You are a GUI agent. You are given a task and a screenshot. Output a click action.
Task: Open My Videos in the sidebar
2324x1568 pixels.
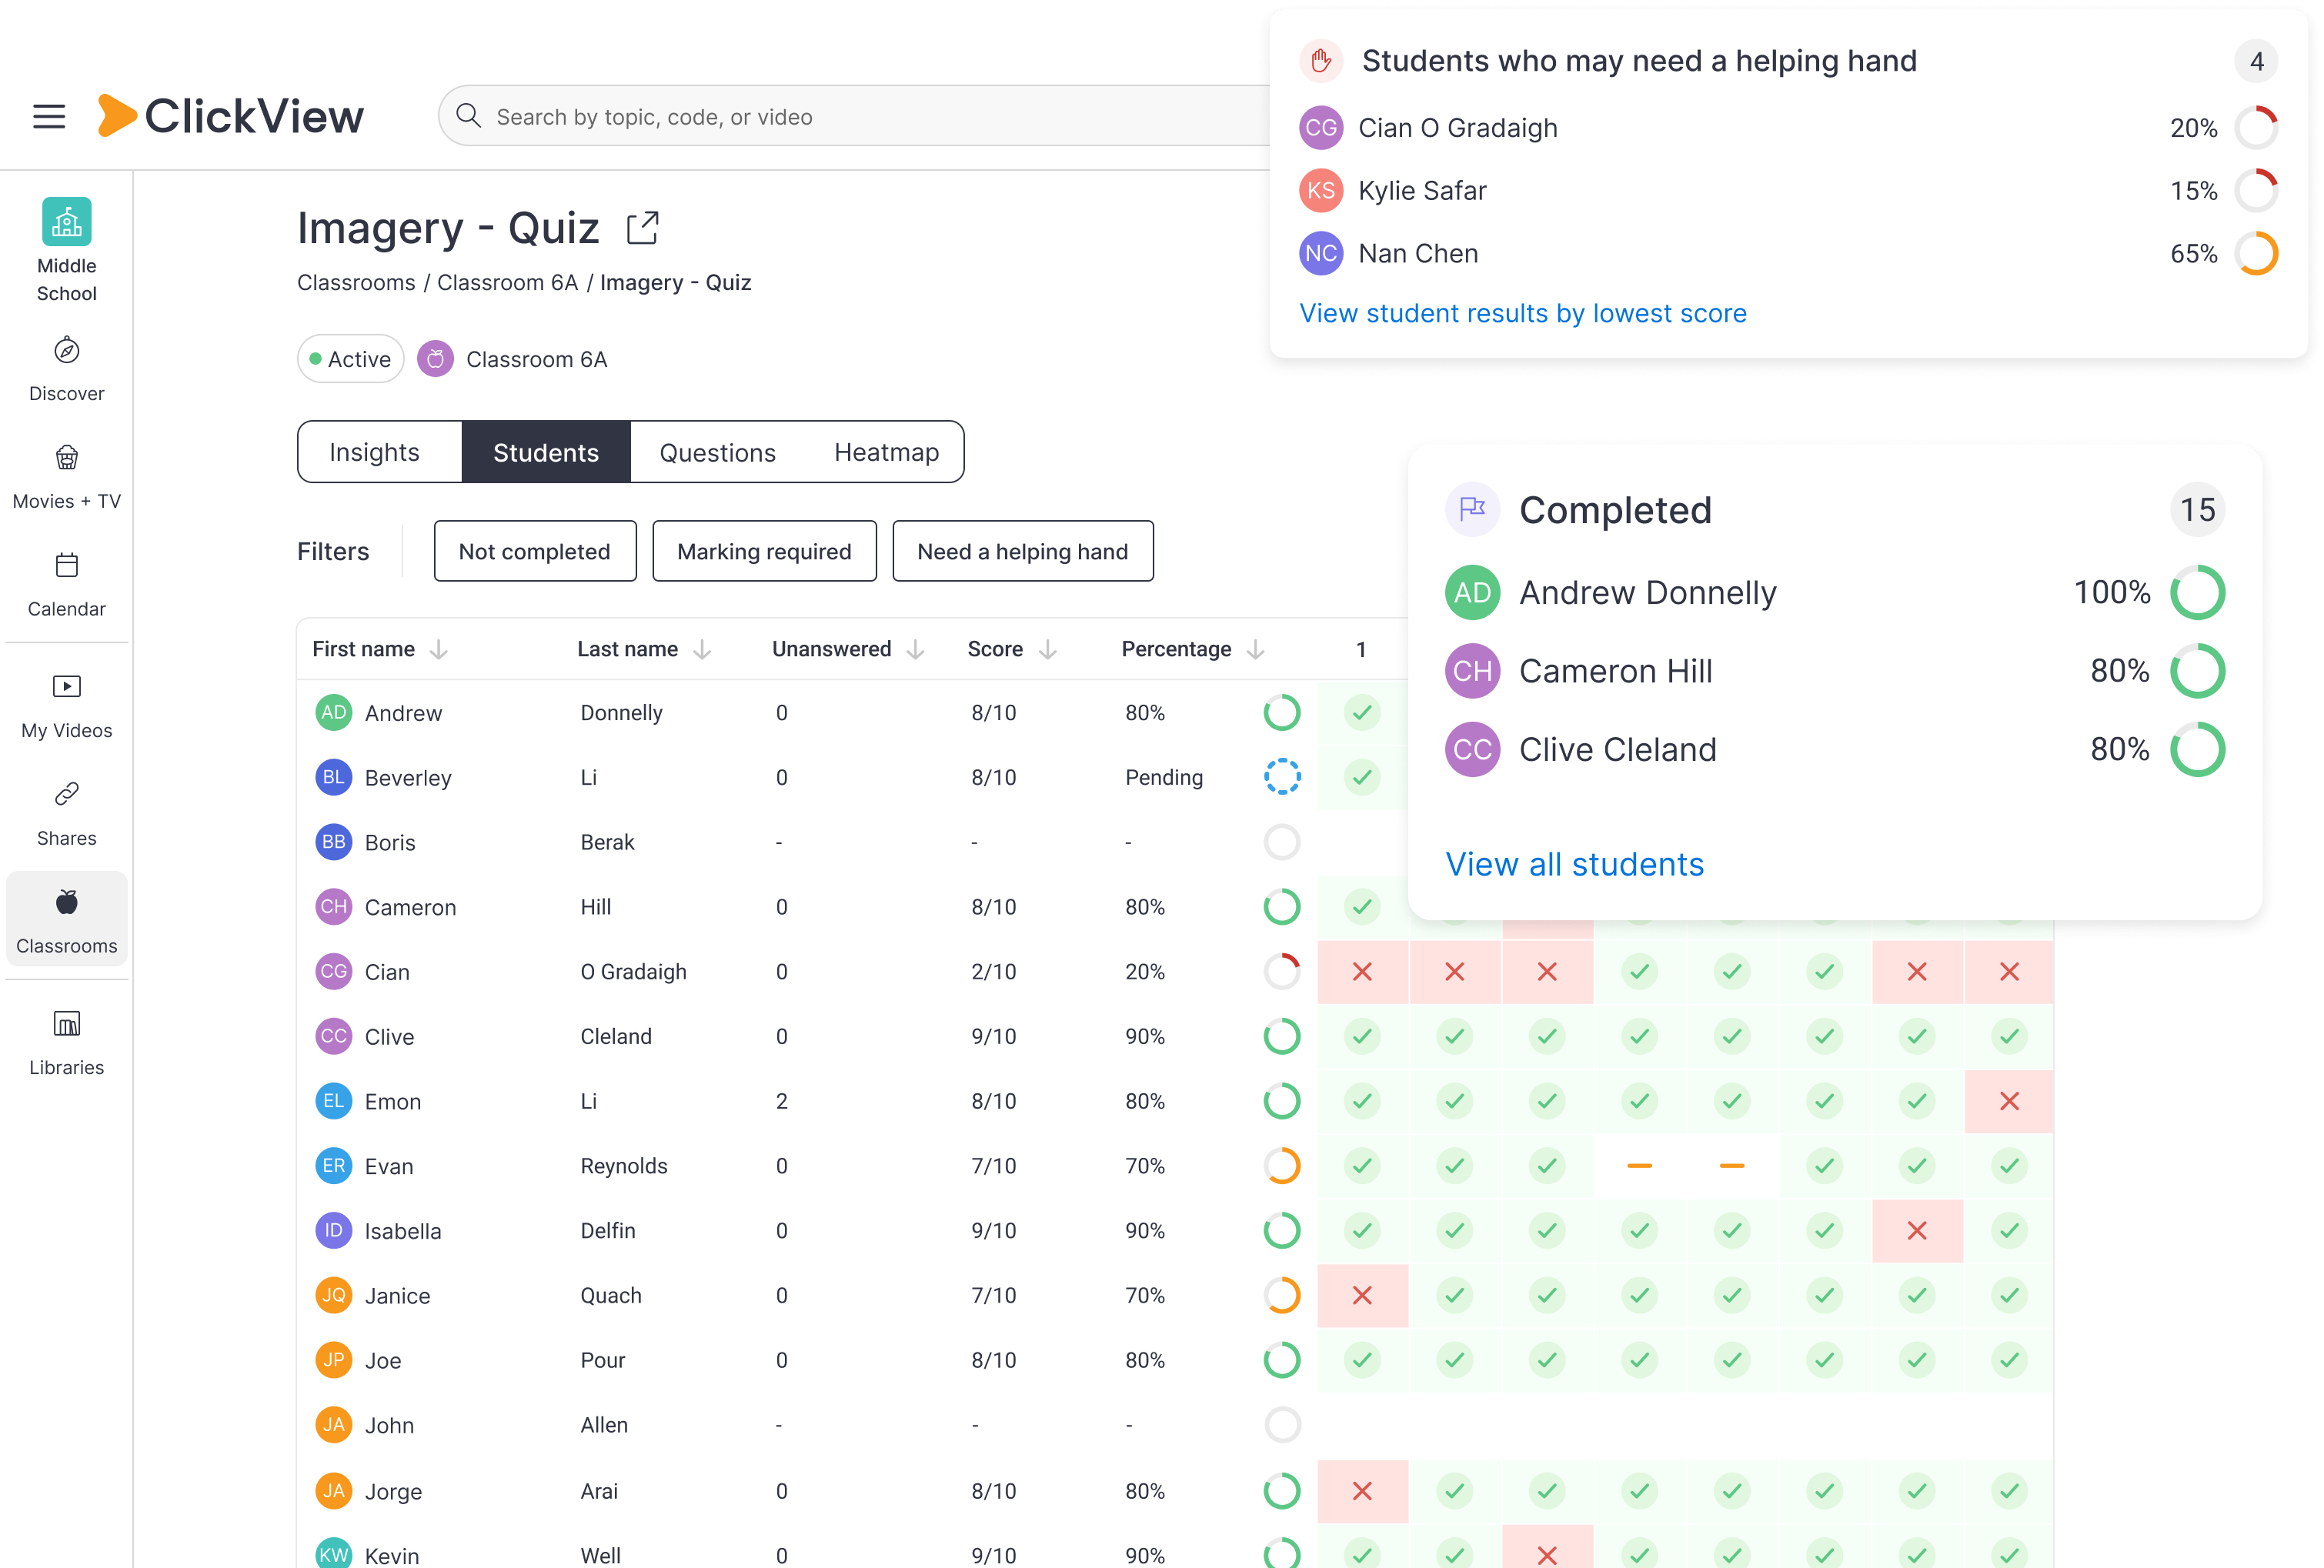(66, 707)
